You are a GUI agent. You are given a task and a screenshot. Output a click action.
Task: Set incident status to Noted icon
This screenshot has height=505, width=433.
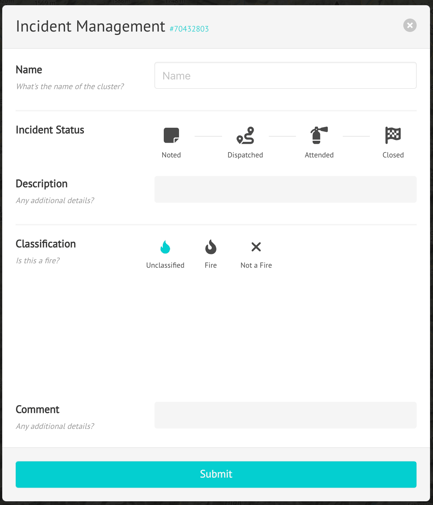click(x=171, y=135)
